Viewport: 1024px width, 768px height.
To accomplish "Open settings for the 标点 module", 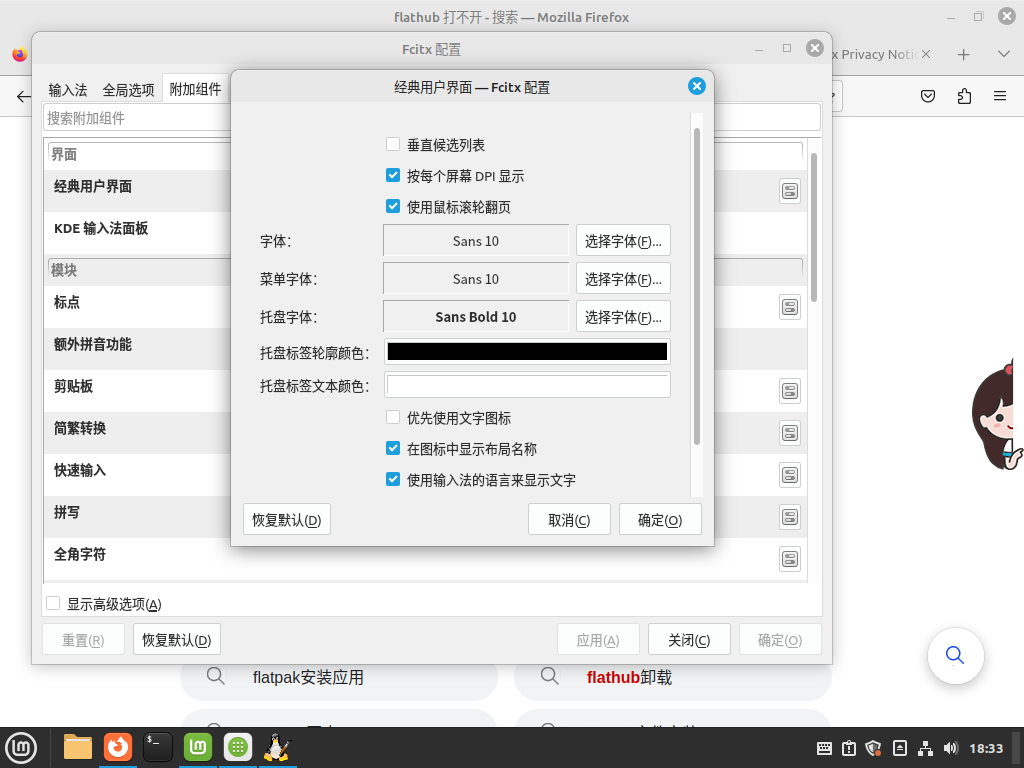I will (x=790, y=307).
